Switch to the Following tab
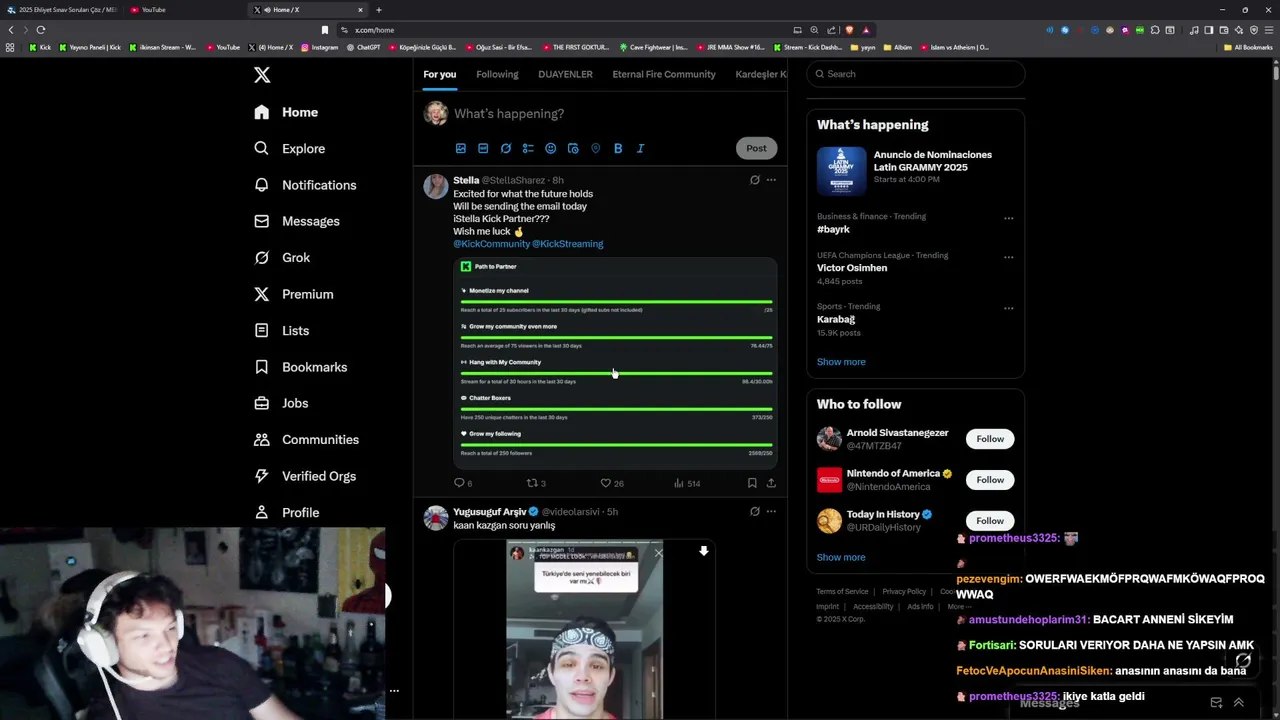The width and height of the screenshot is (1280, 720). pyautogui.click(x=497, y=74)
